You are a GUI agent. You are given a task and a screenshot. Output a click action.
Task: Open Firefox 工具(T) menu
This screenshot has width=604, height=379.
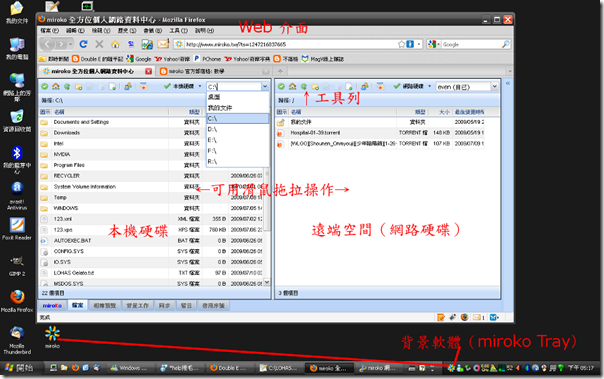point(179,30)
